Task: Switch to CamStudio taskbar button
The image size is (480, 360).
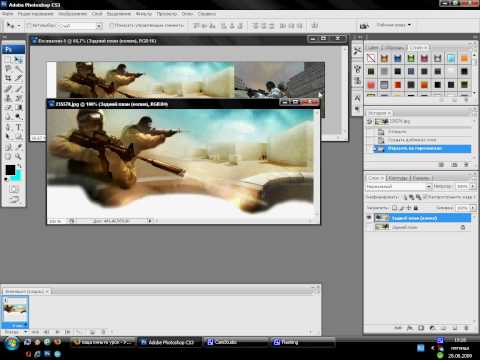Action: click(x=236, y=342)
